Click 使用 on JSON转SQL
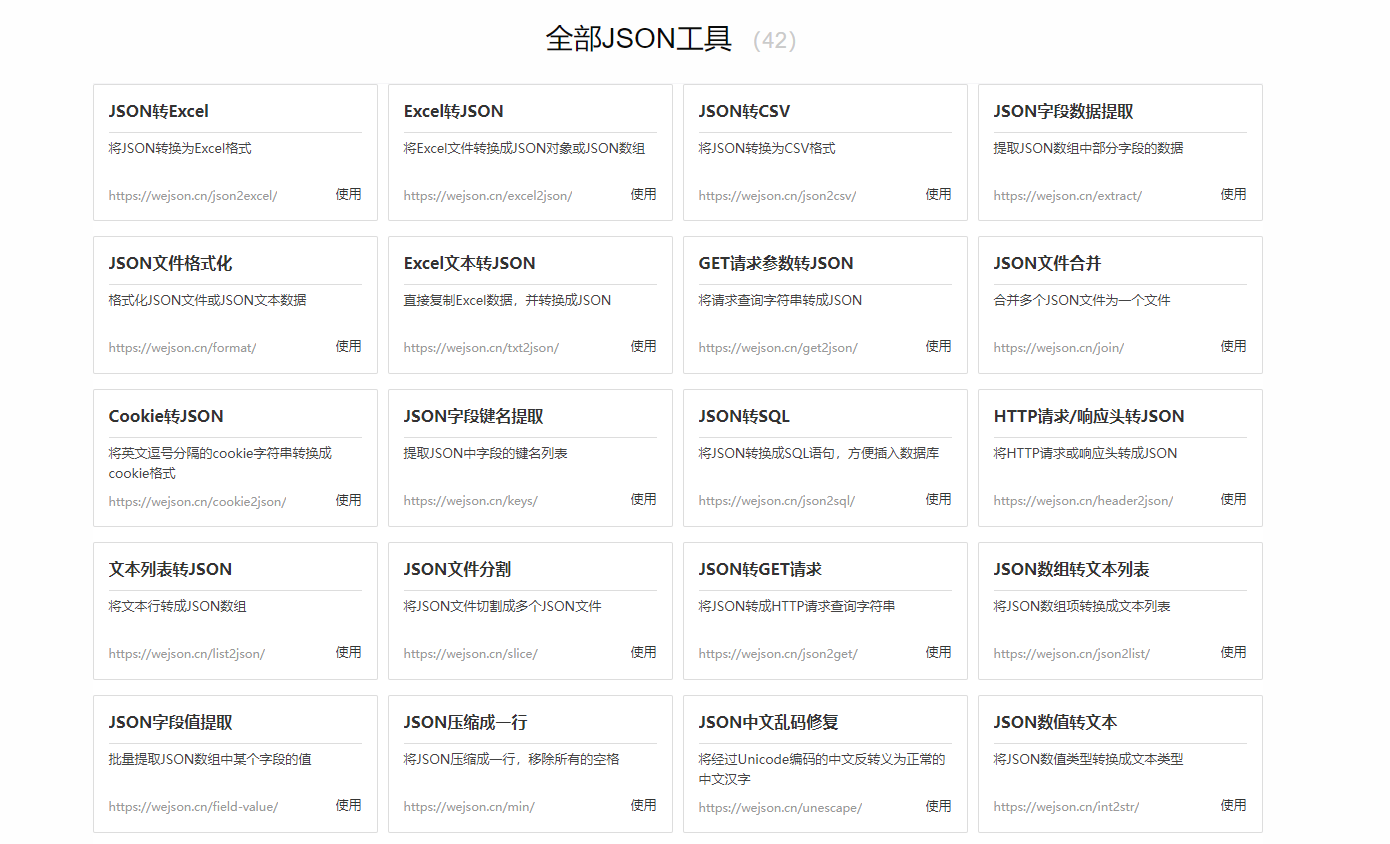This screenshot has height=844, width=1390. [938, 500]
